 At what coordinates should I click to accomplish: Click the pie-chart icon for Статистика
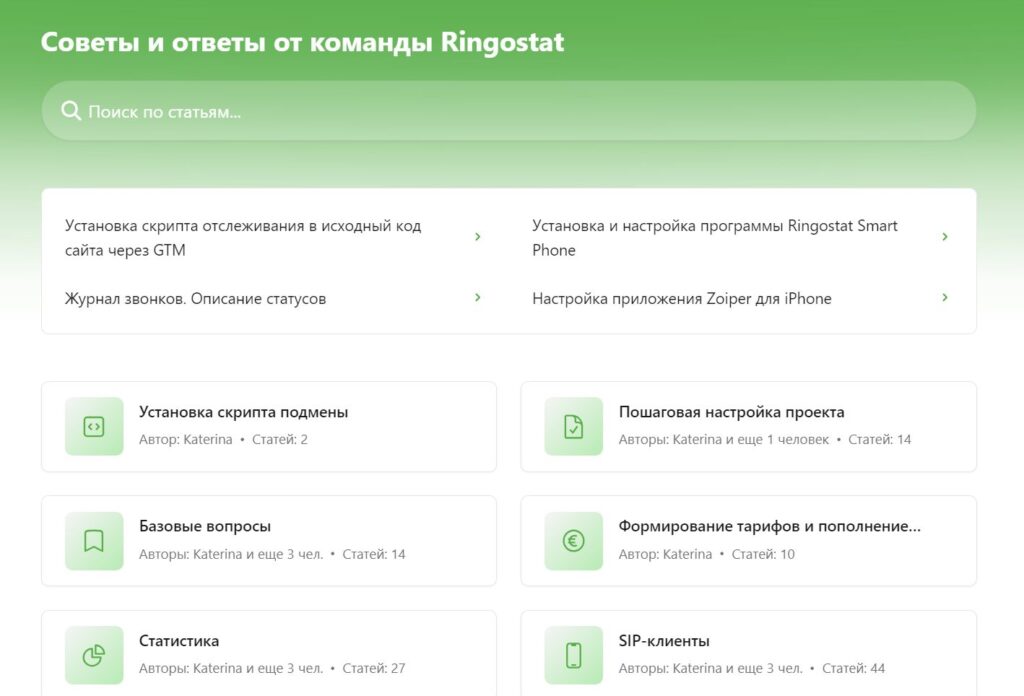coord(94,655)
